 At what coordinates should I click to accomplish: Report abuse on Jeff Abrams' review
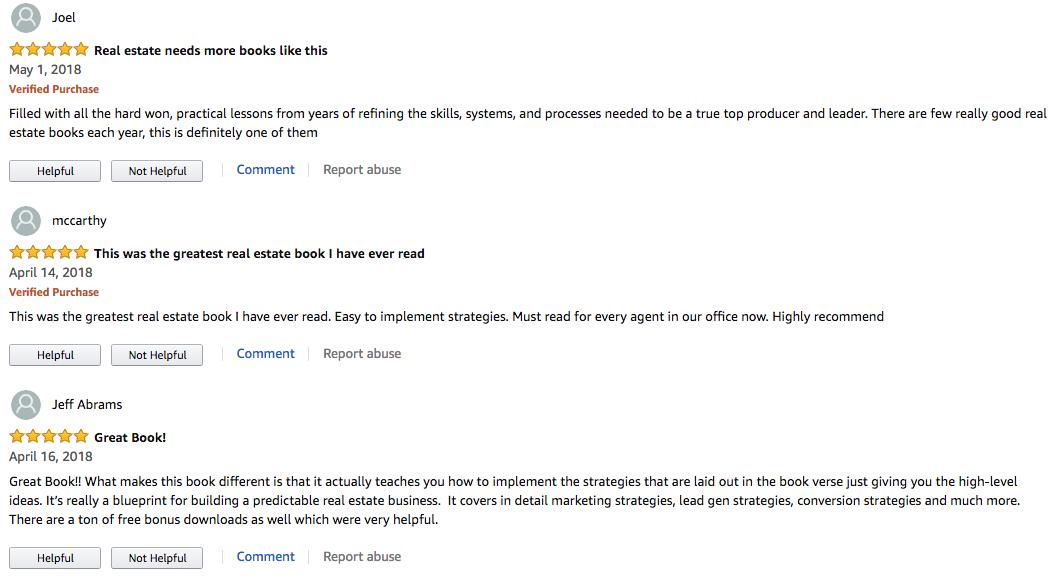[362, 557]
